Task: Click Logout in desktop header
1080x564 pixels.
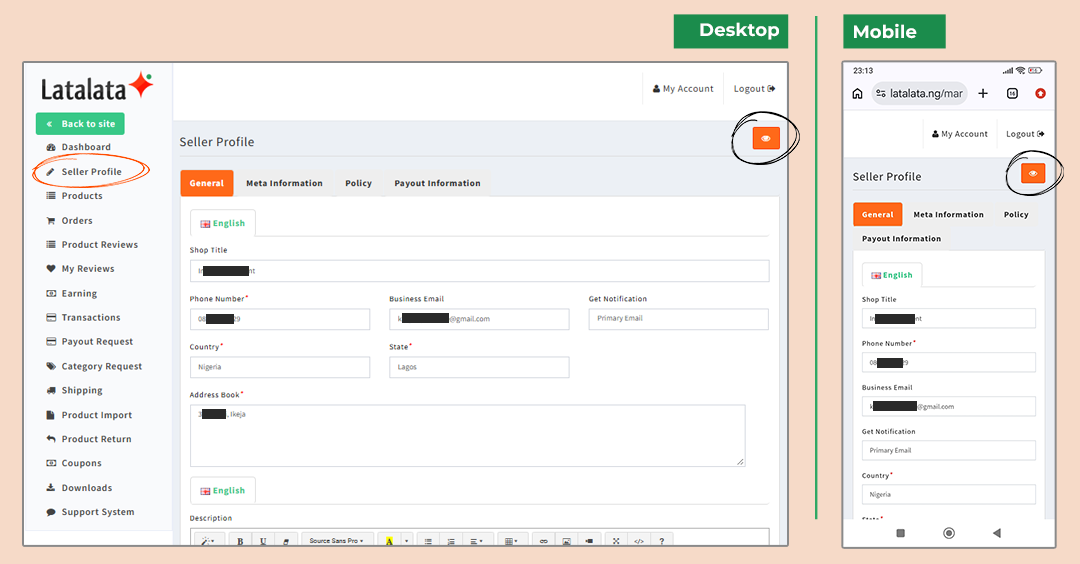Action: pyautogui.click(x=754, y=89)
